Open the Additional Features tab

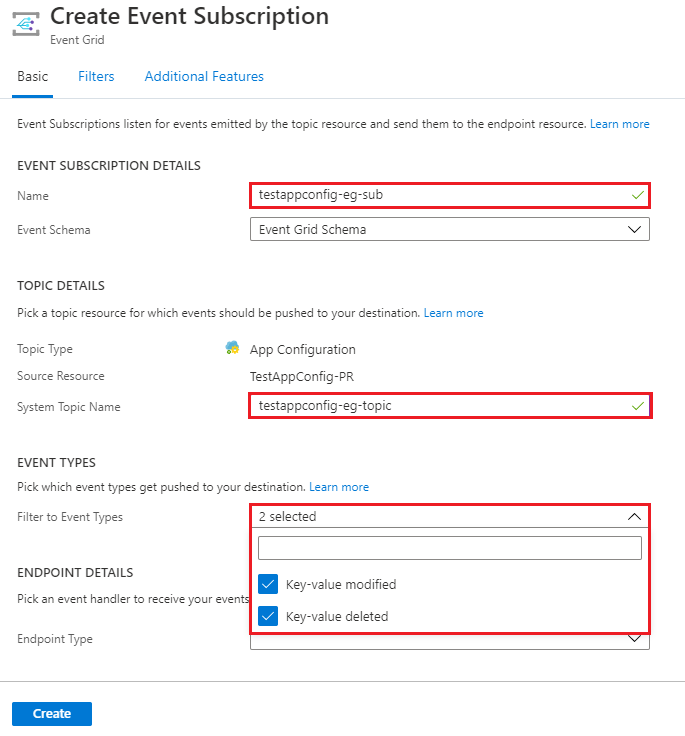coord(204,76)
